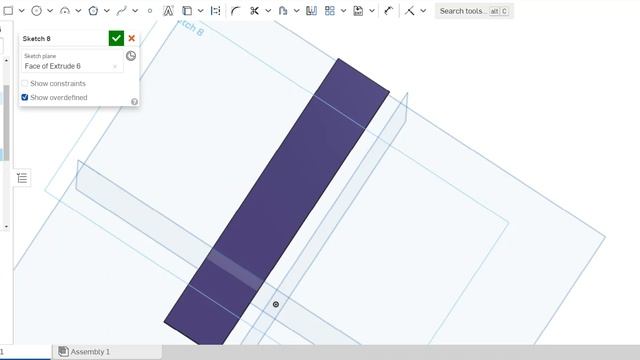The width and height of the screenshot is (640, 360).
Task: Click the feature list scrollbar down arrow
Action: [6, 227]
